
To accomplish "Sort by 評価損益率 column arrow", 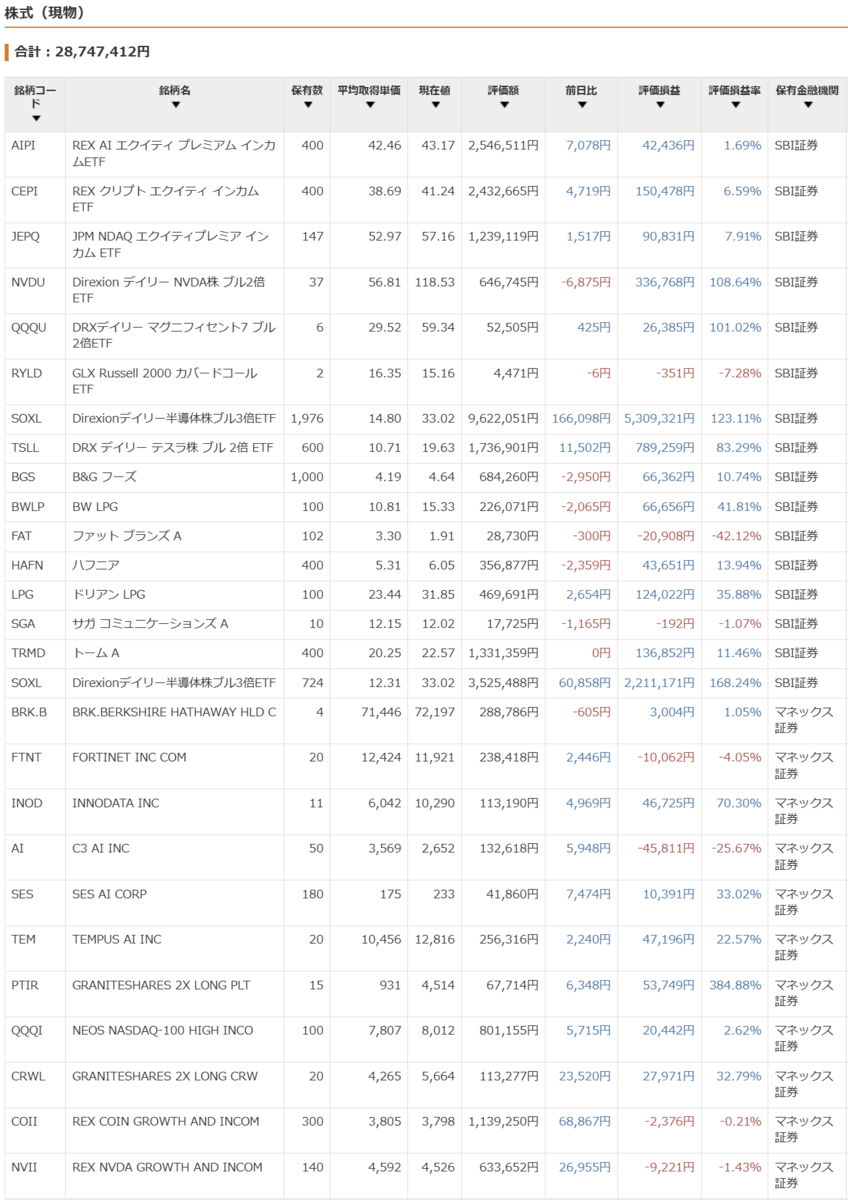I will point(735,105).
